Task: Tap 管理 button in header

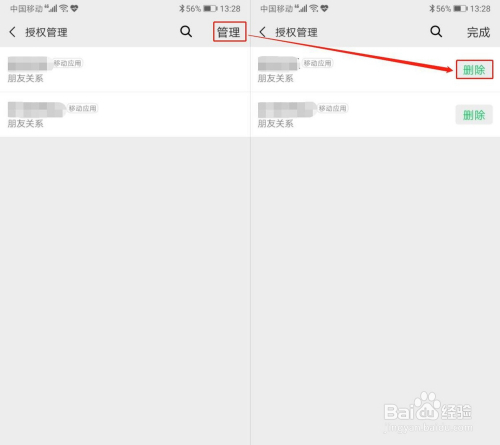Action: pyautogui.click(x=229, y=32)
